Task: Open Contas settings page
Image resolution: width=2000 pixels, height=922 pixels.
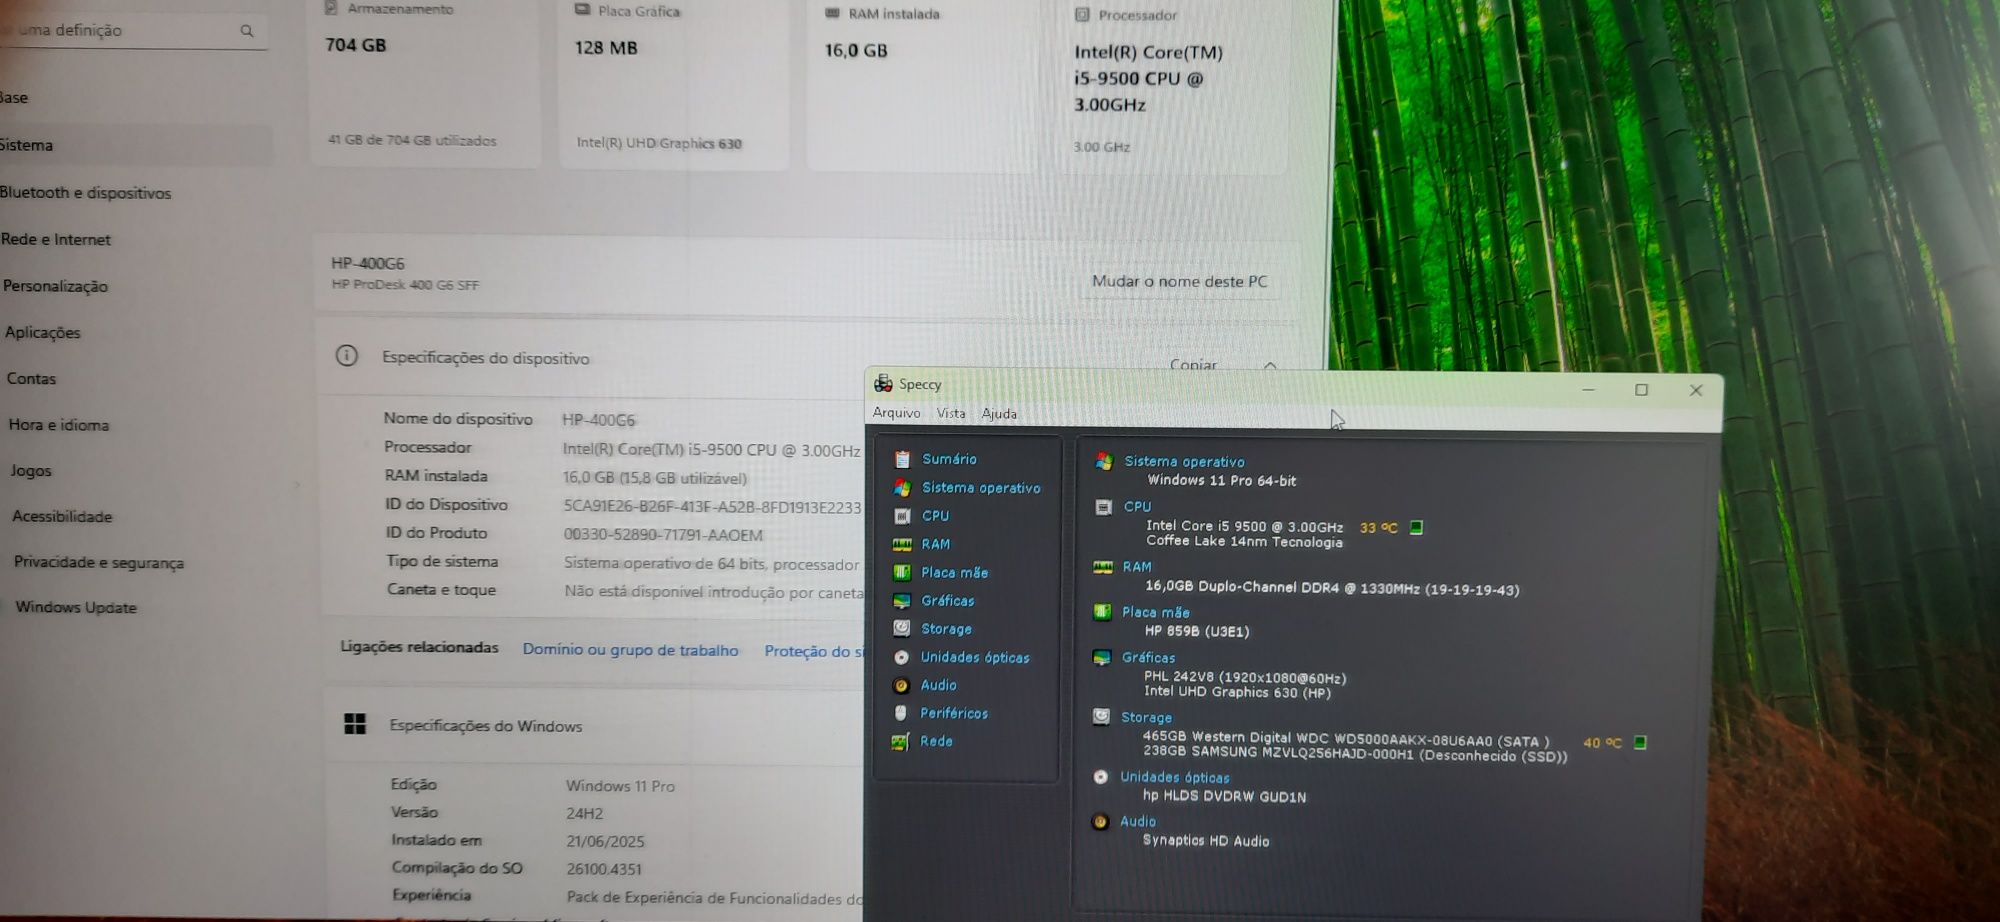Action: point(31,378)
